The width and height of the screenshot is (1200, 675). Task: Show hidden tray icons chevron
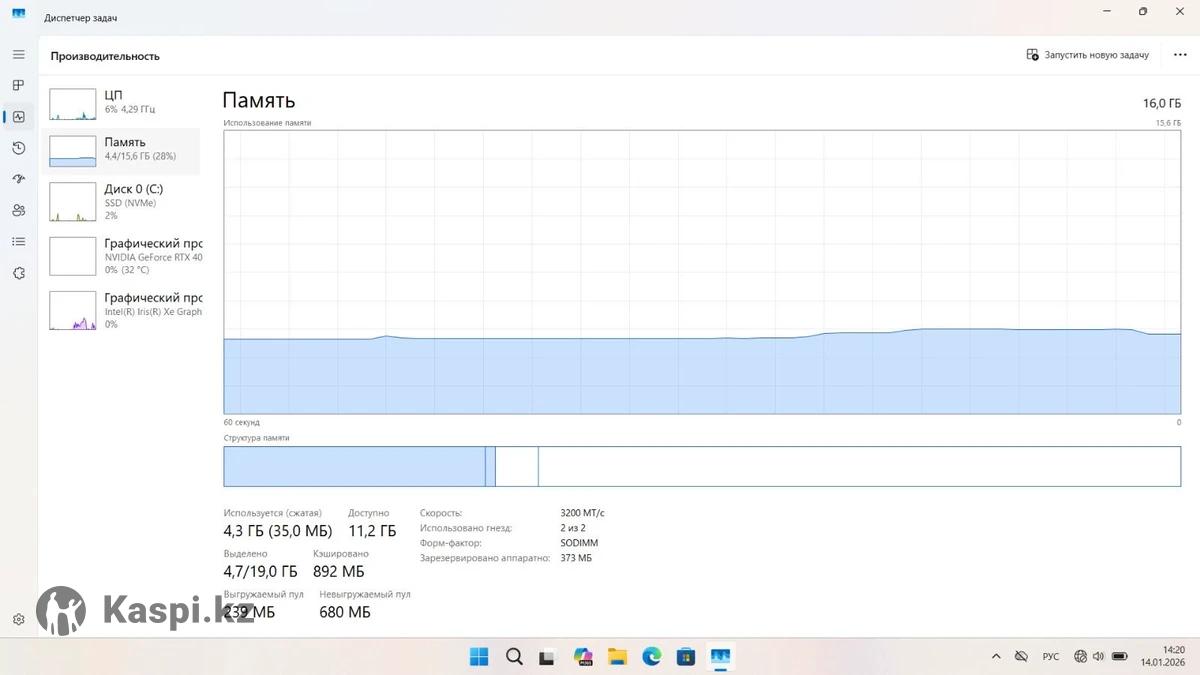tap(996, 657)
